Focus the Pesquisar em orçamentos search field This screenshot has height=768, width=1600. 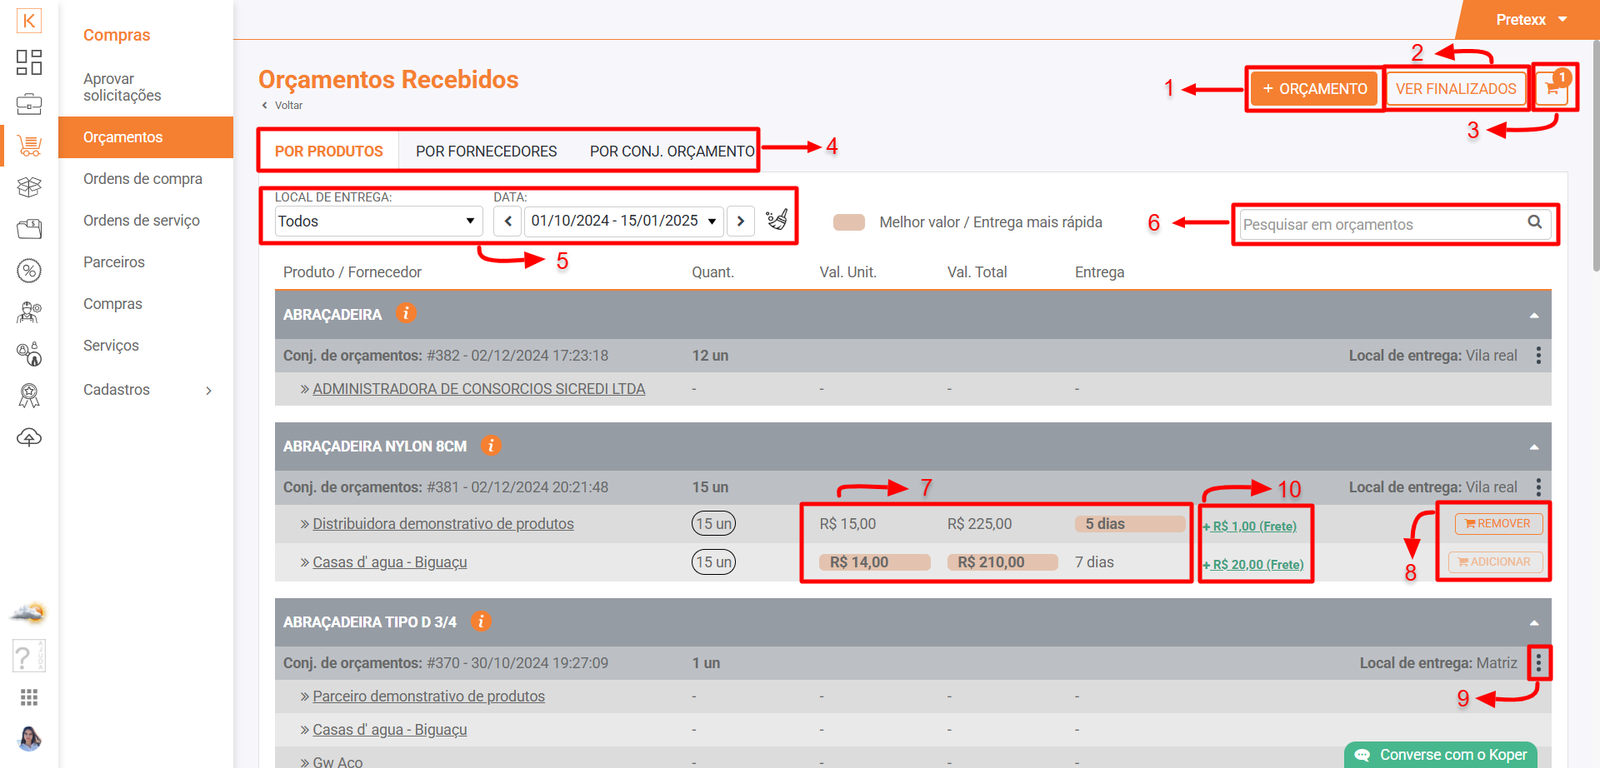[x=1380, y=224]
